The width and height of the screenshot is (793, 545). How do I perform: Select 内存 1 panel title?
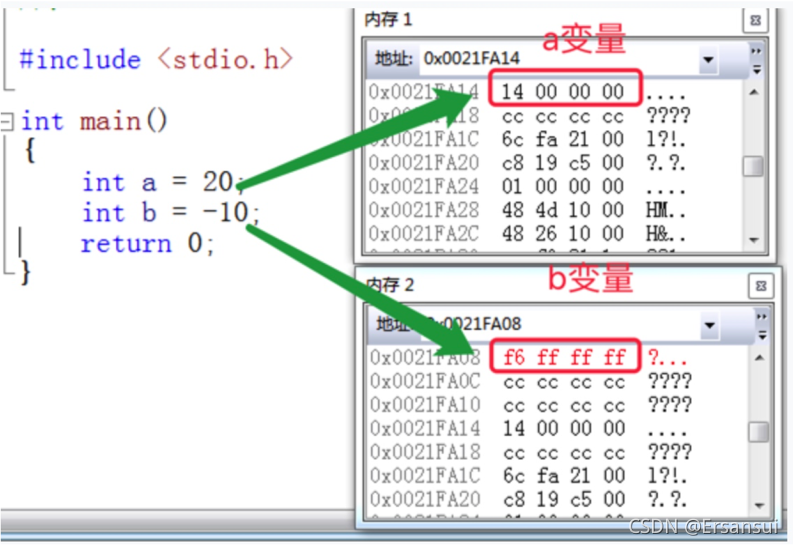pos(388,20)
